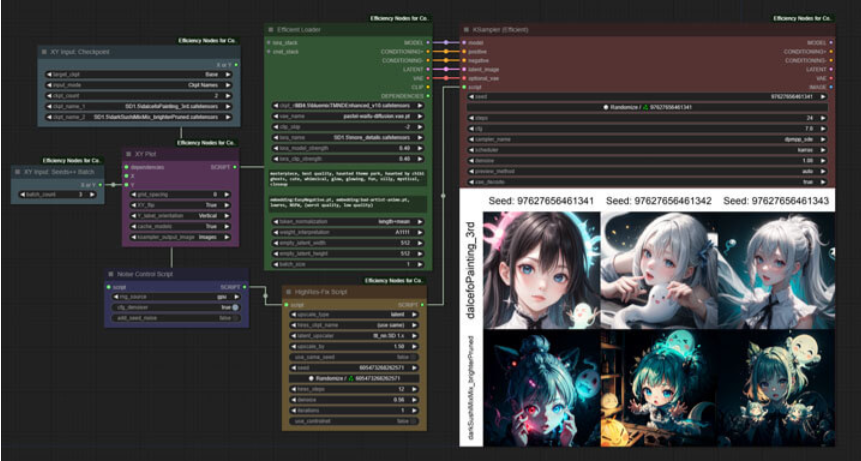Click the Efficient Loader cnet_stack input socket
This screenshot has width=861, height=461.
coord(269,52)
